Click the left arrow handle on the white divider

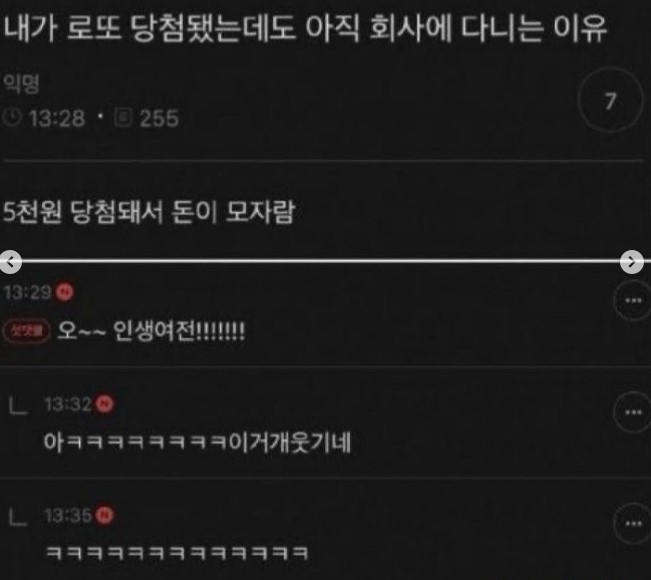[x=10, y=262]
